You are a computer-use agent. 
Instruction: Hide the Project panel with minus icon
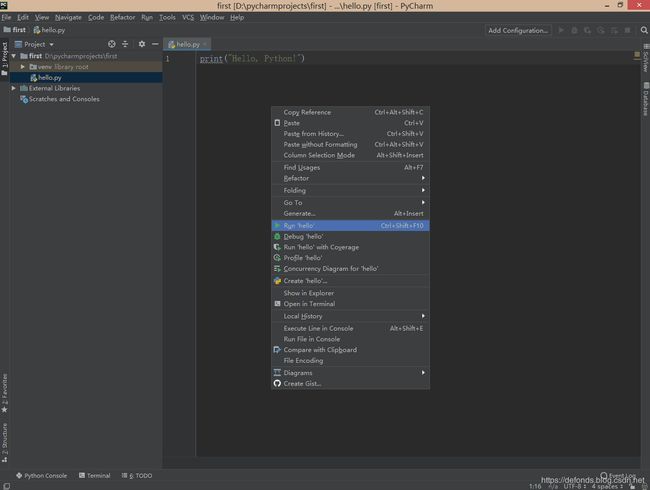click(x=155, y=44)
